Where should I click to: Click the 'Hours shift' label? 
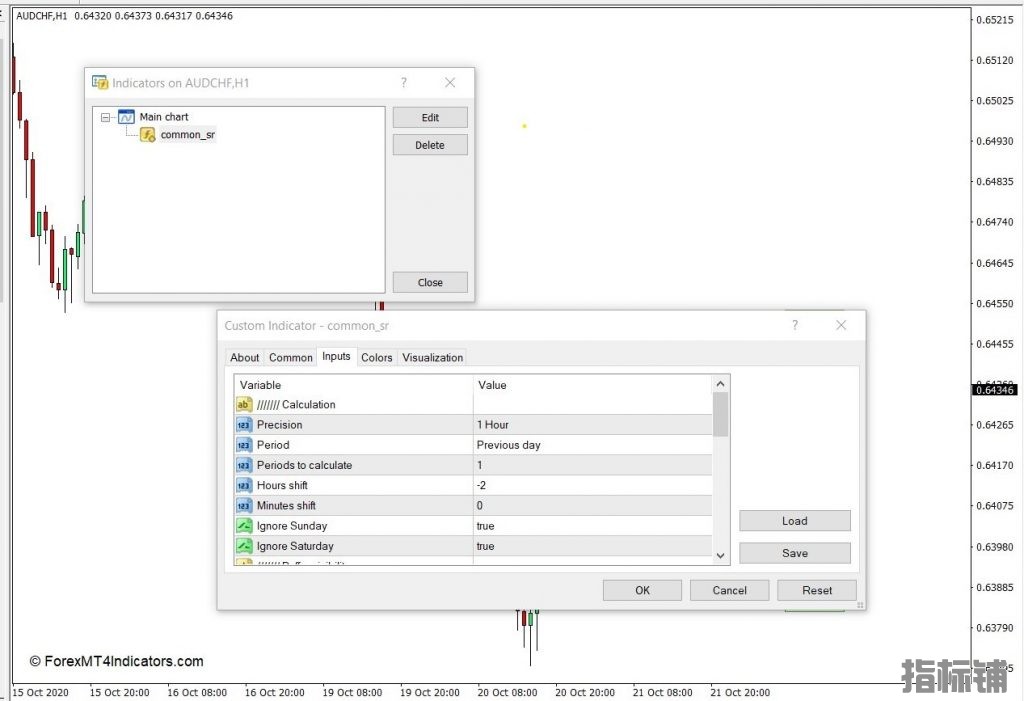pyautogui.click(x=282, y=485)
